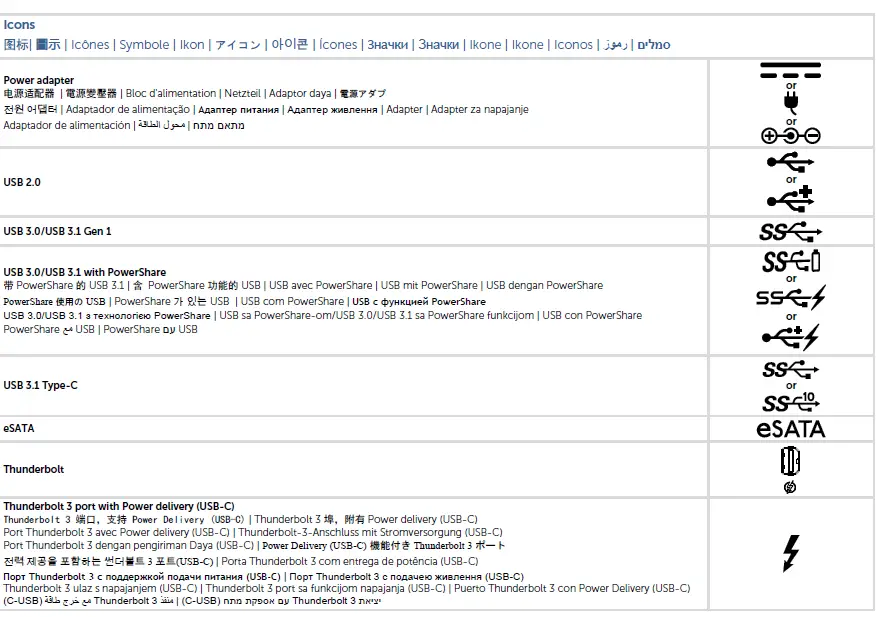This screenshot has width=879, height=617.
Task: Click the Symbole translation in header
Action: pyautogui.click(x=144, y=44)
